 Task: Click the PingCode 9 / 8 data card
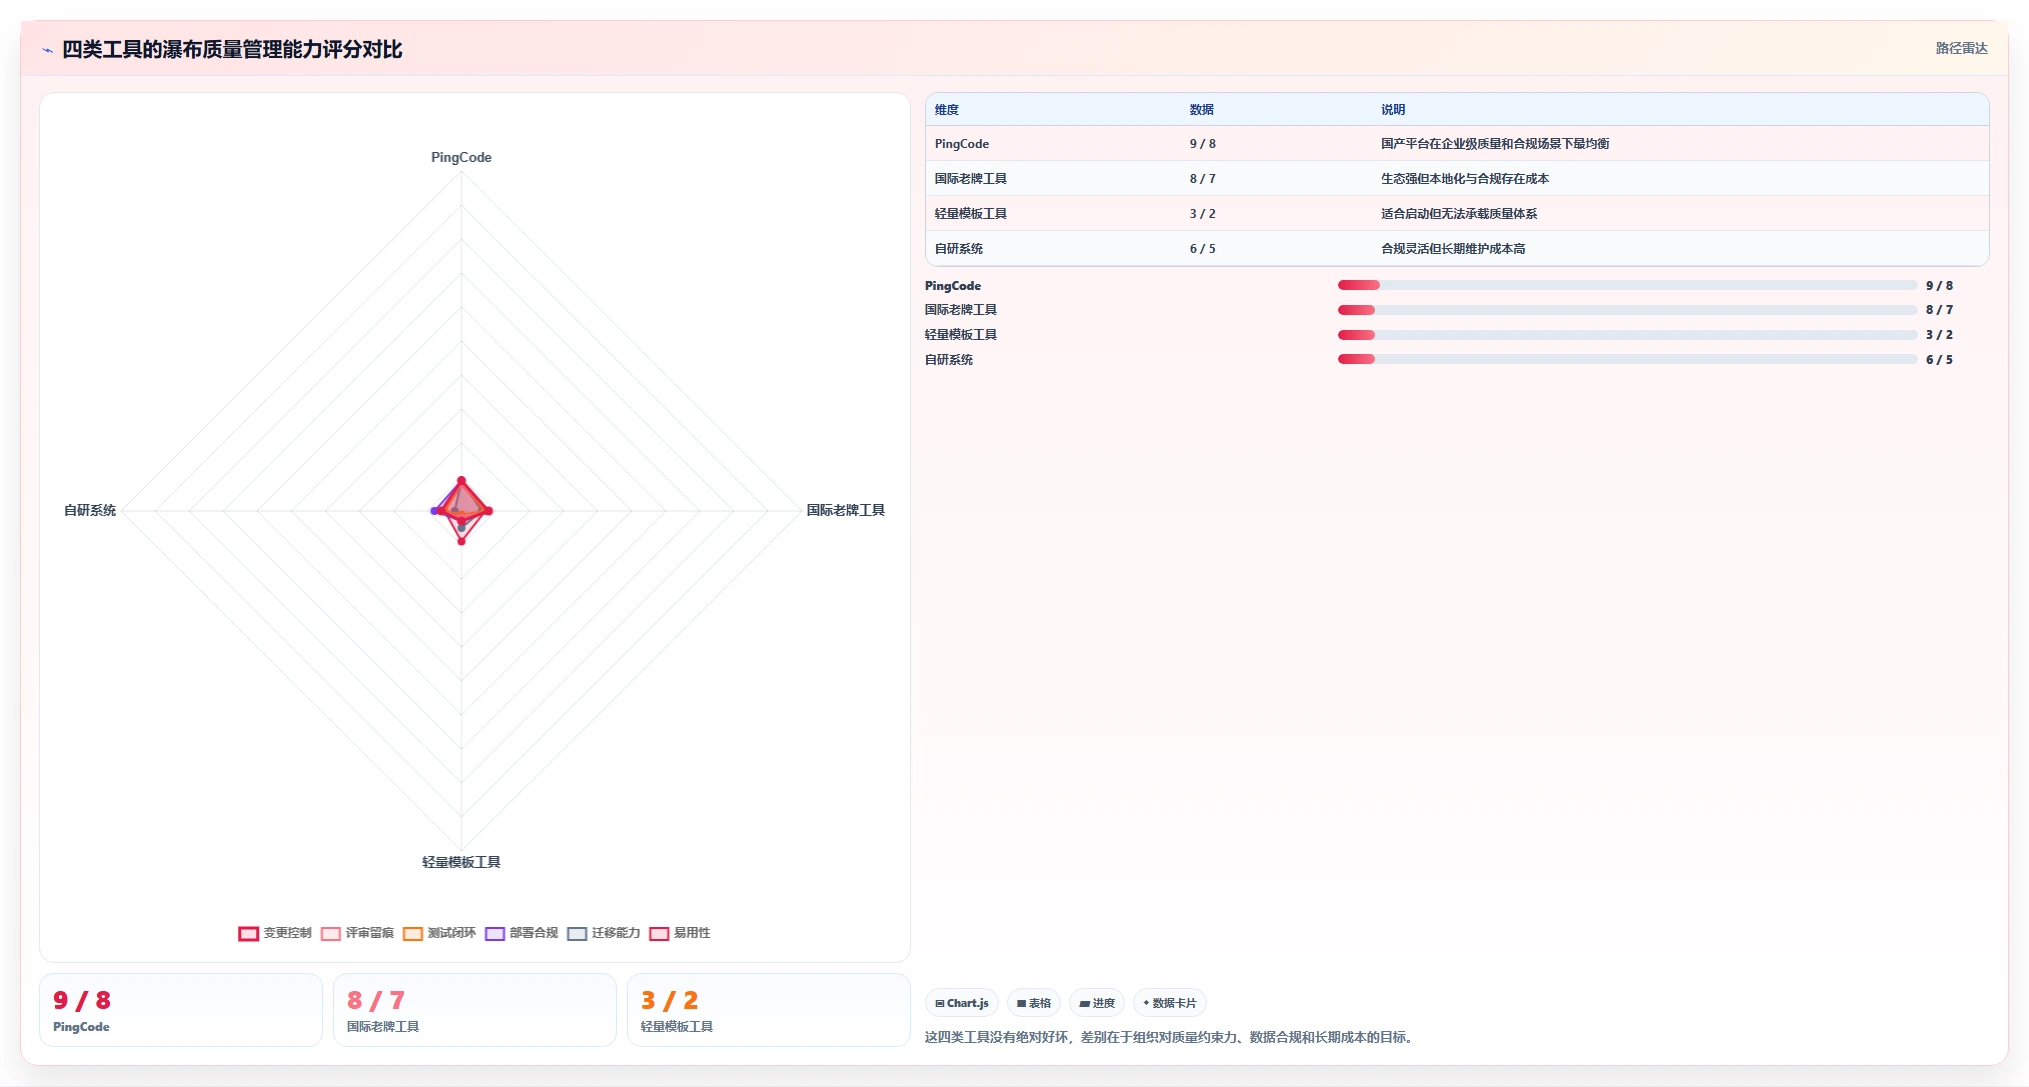click(181, 1010)
